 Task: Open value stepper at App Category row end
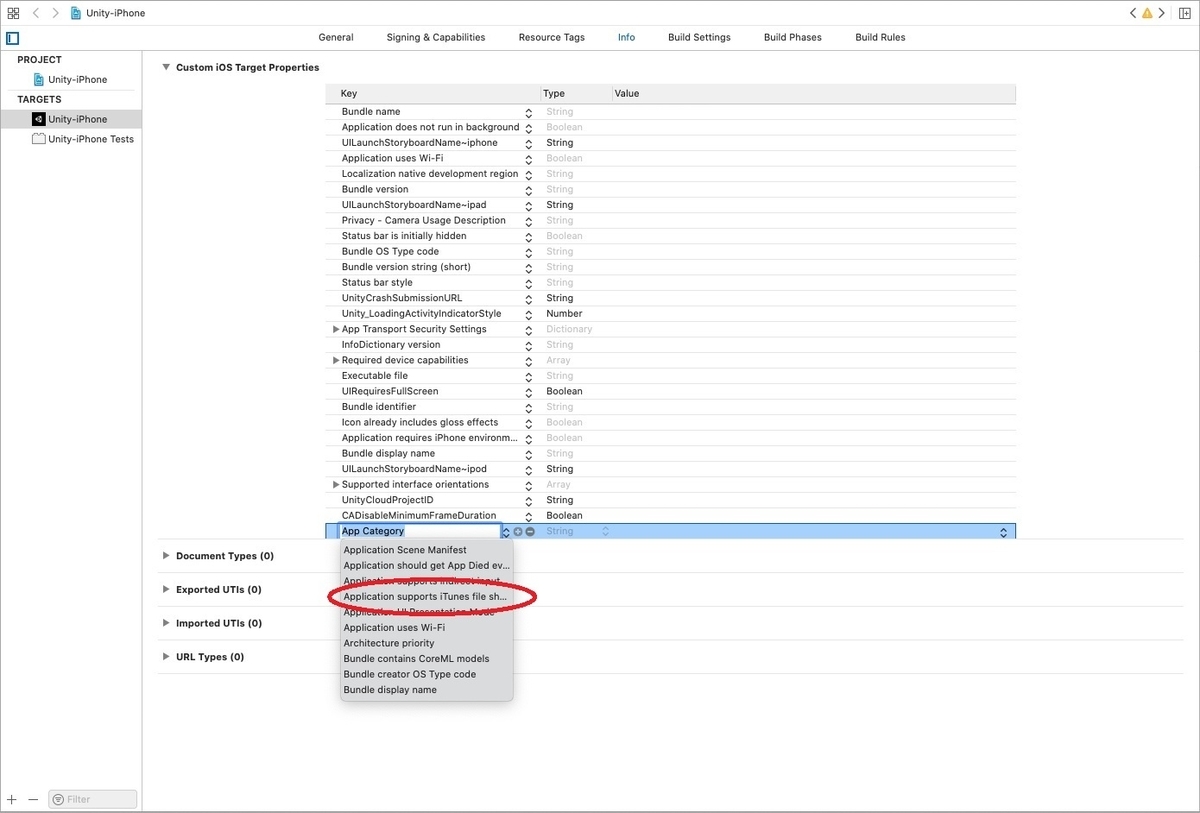click(1003, 532)
